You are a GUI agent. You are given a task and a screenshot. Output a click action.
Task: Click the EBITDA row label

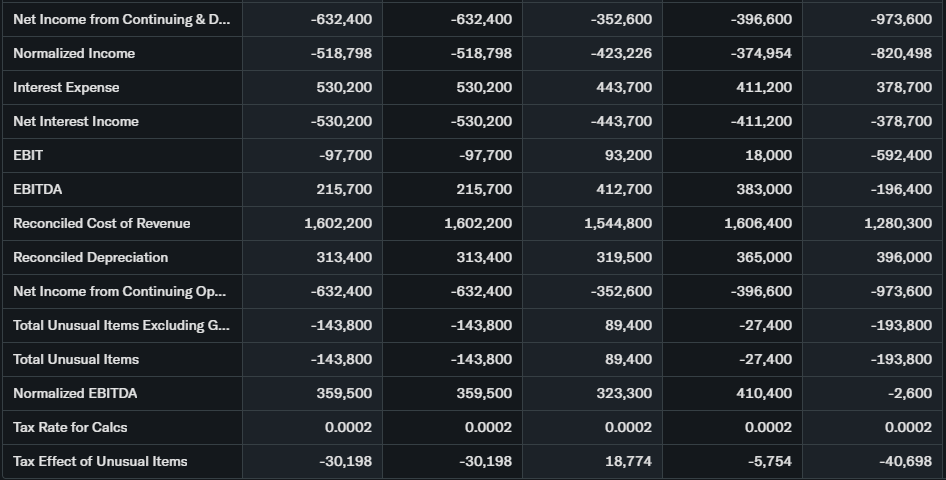38,189
